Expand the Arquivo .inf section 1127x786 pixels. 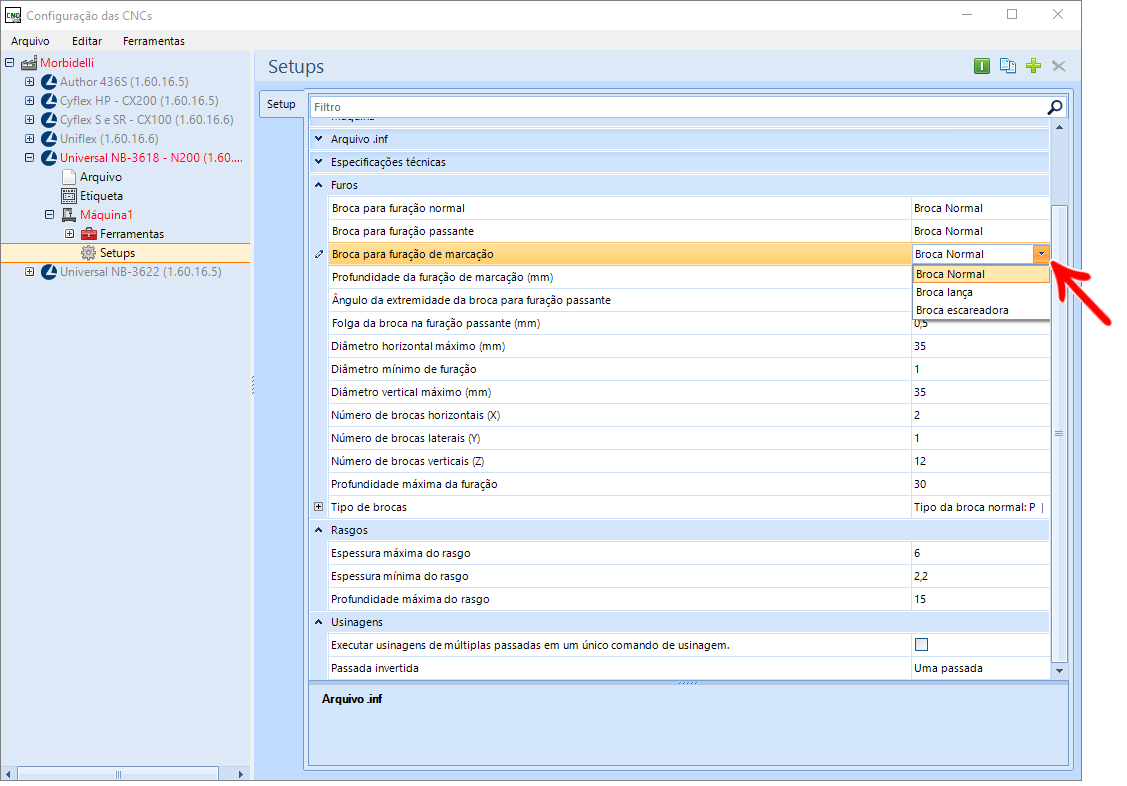318,139
